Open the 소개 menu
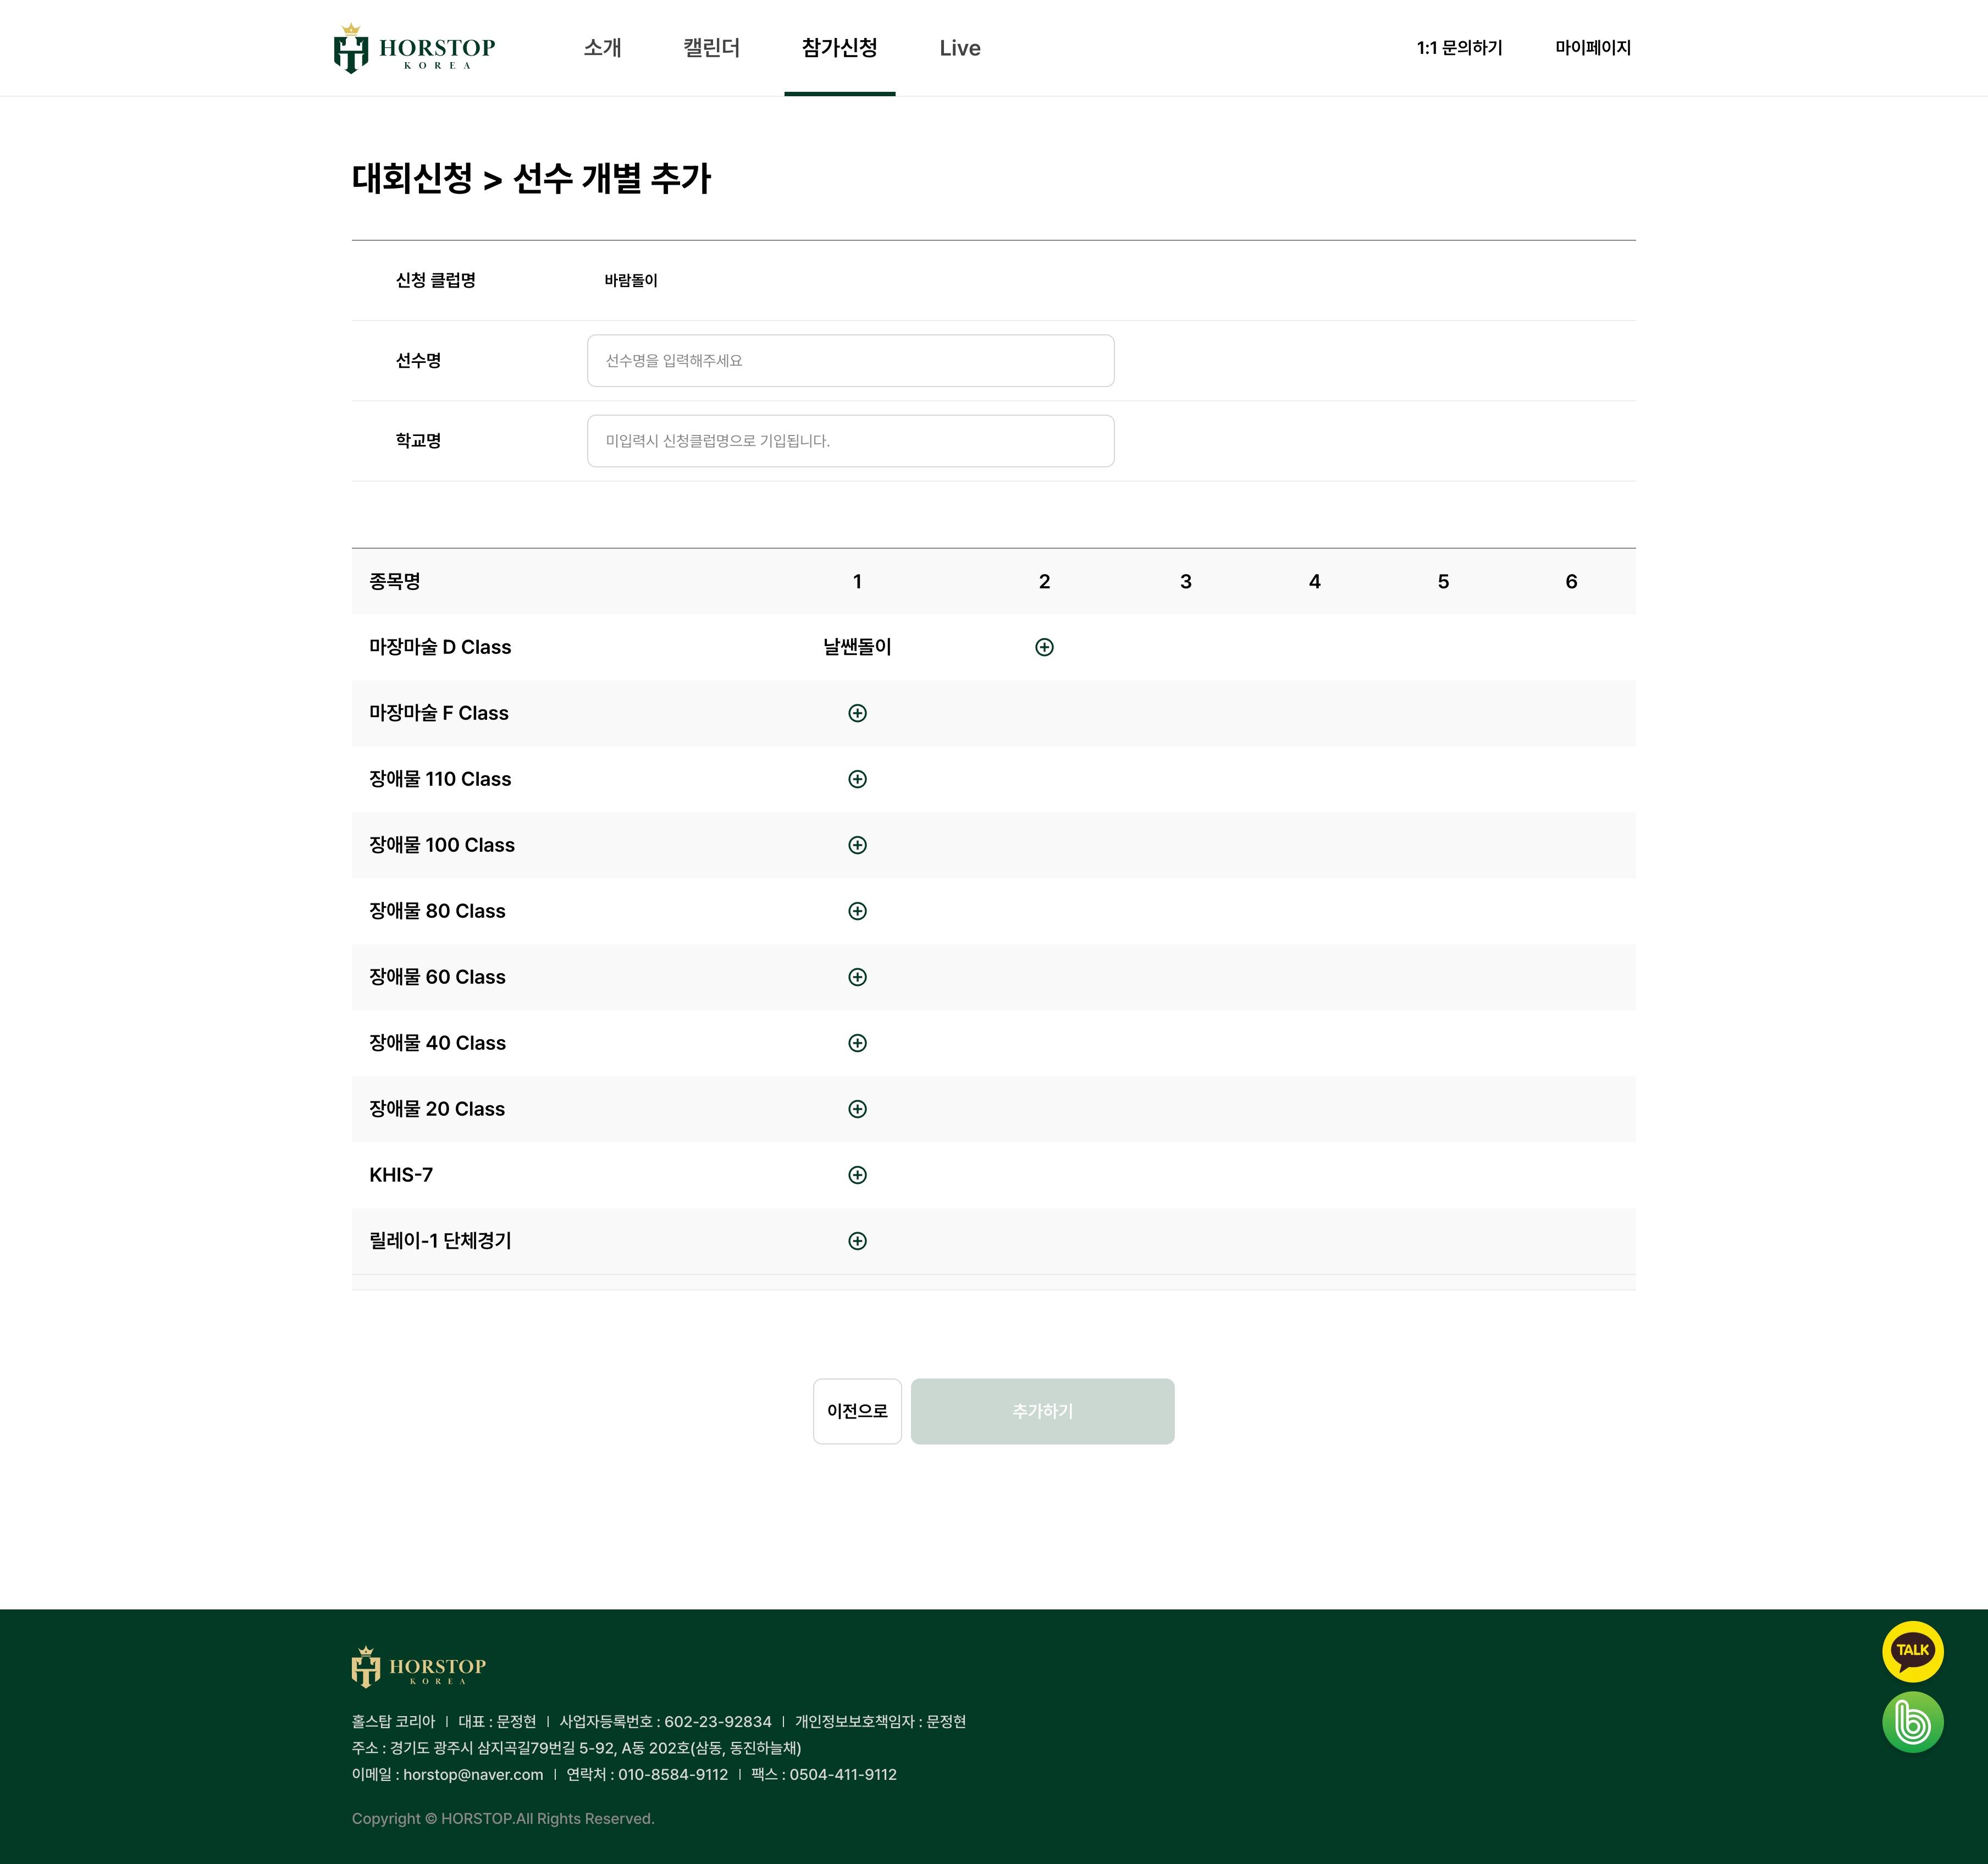 602,48
